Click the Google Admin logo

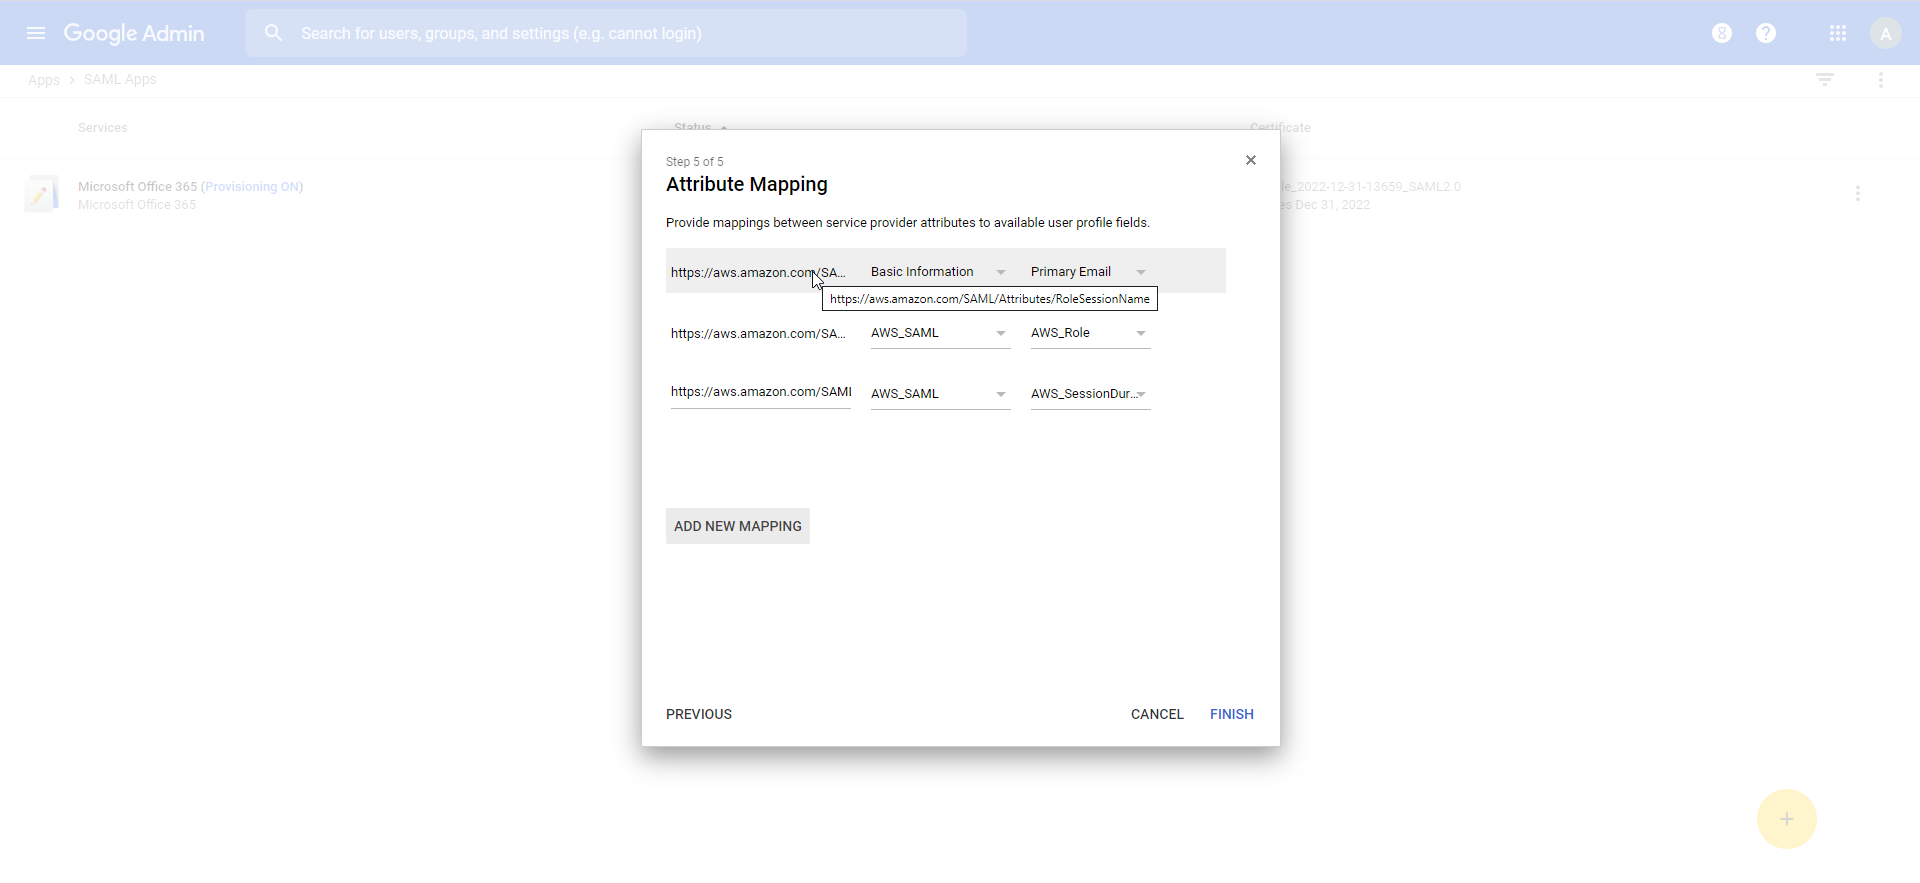(134, 33)
